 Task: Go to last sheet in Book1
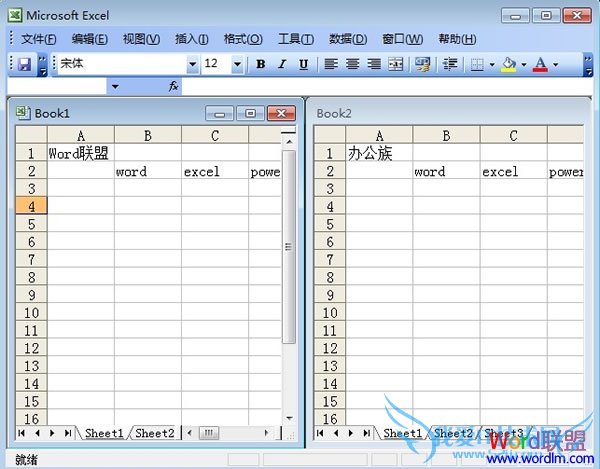coord(68,433)
